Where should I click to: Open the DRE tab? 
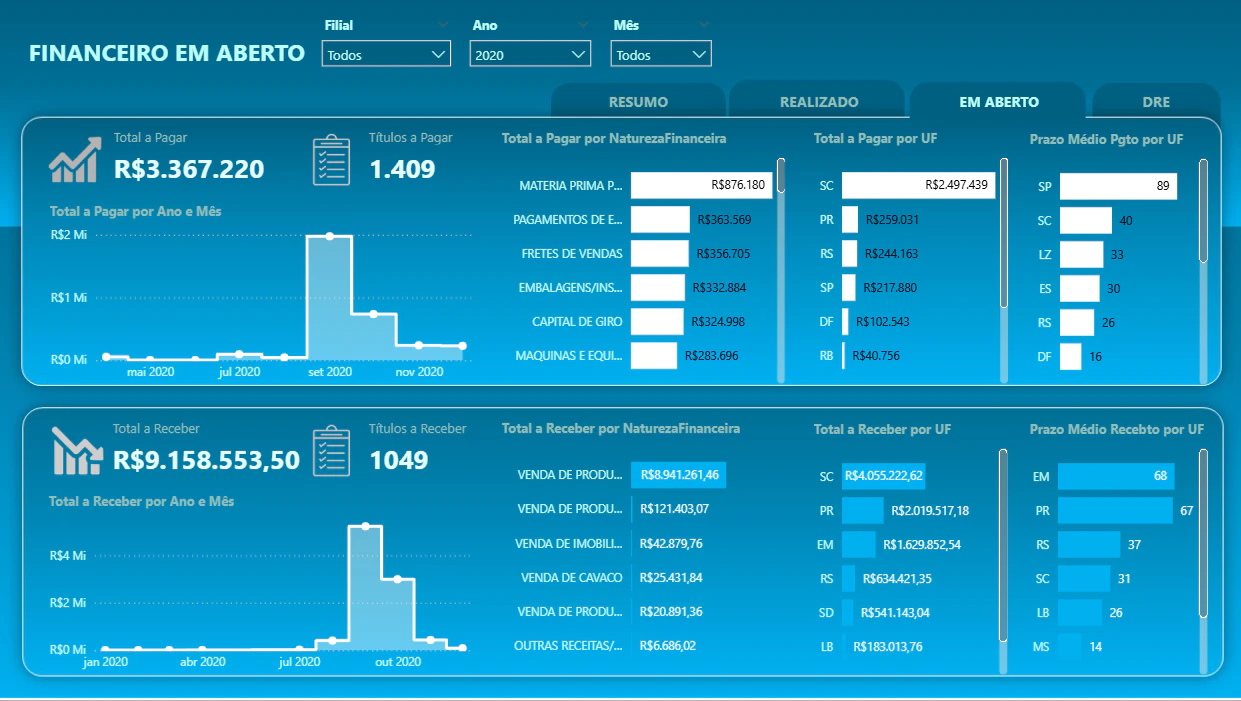point(1156,101)
